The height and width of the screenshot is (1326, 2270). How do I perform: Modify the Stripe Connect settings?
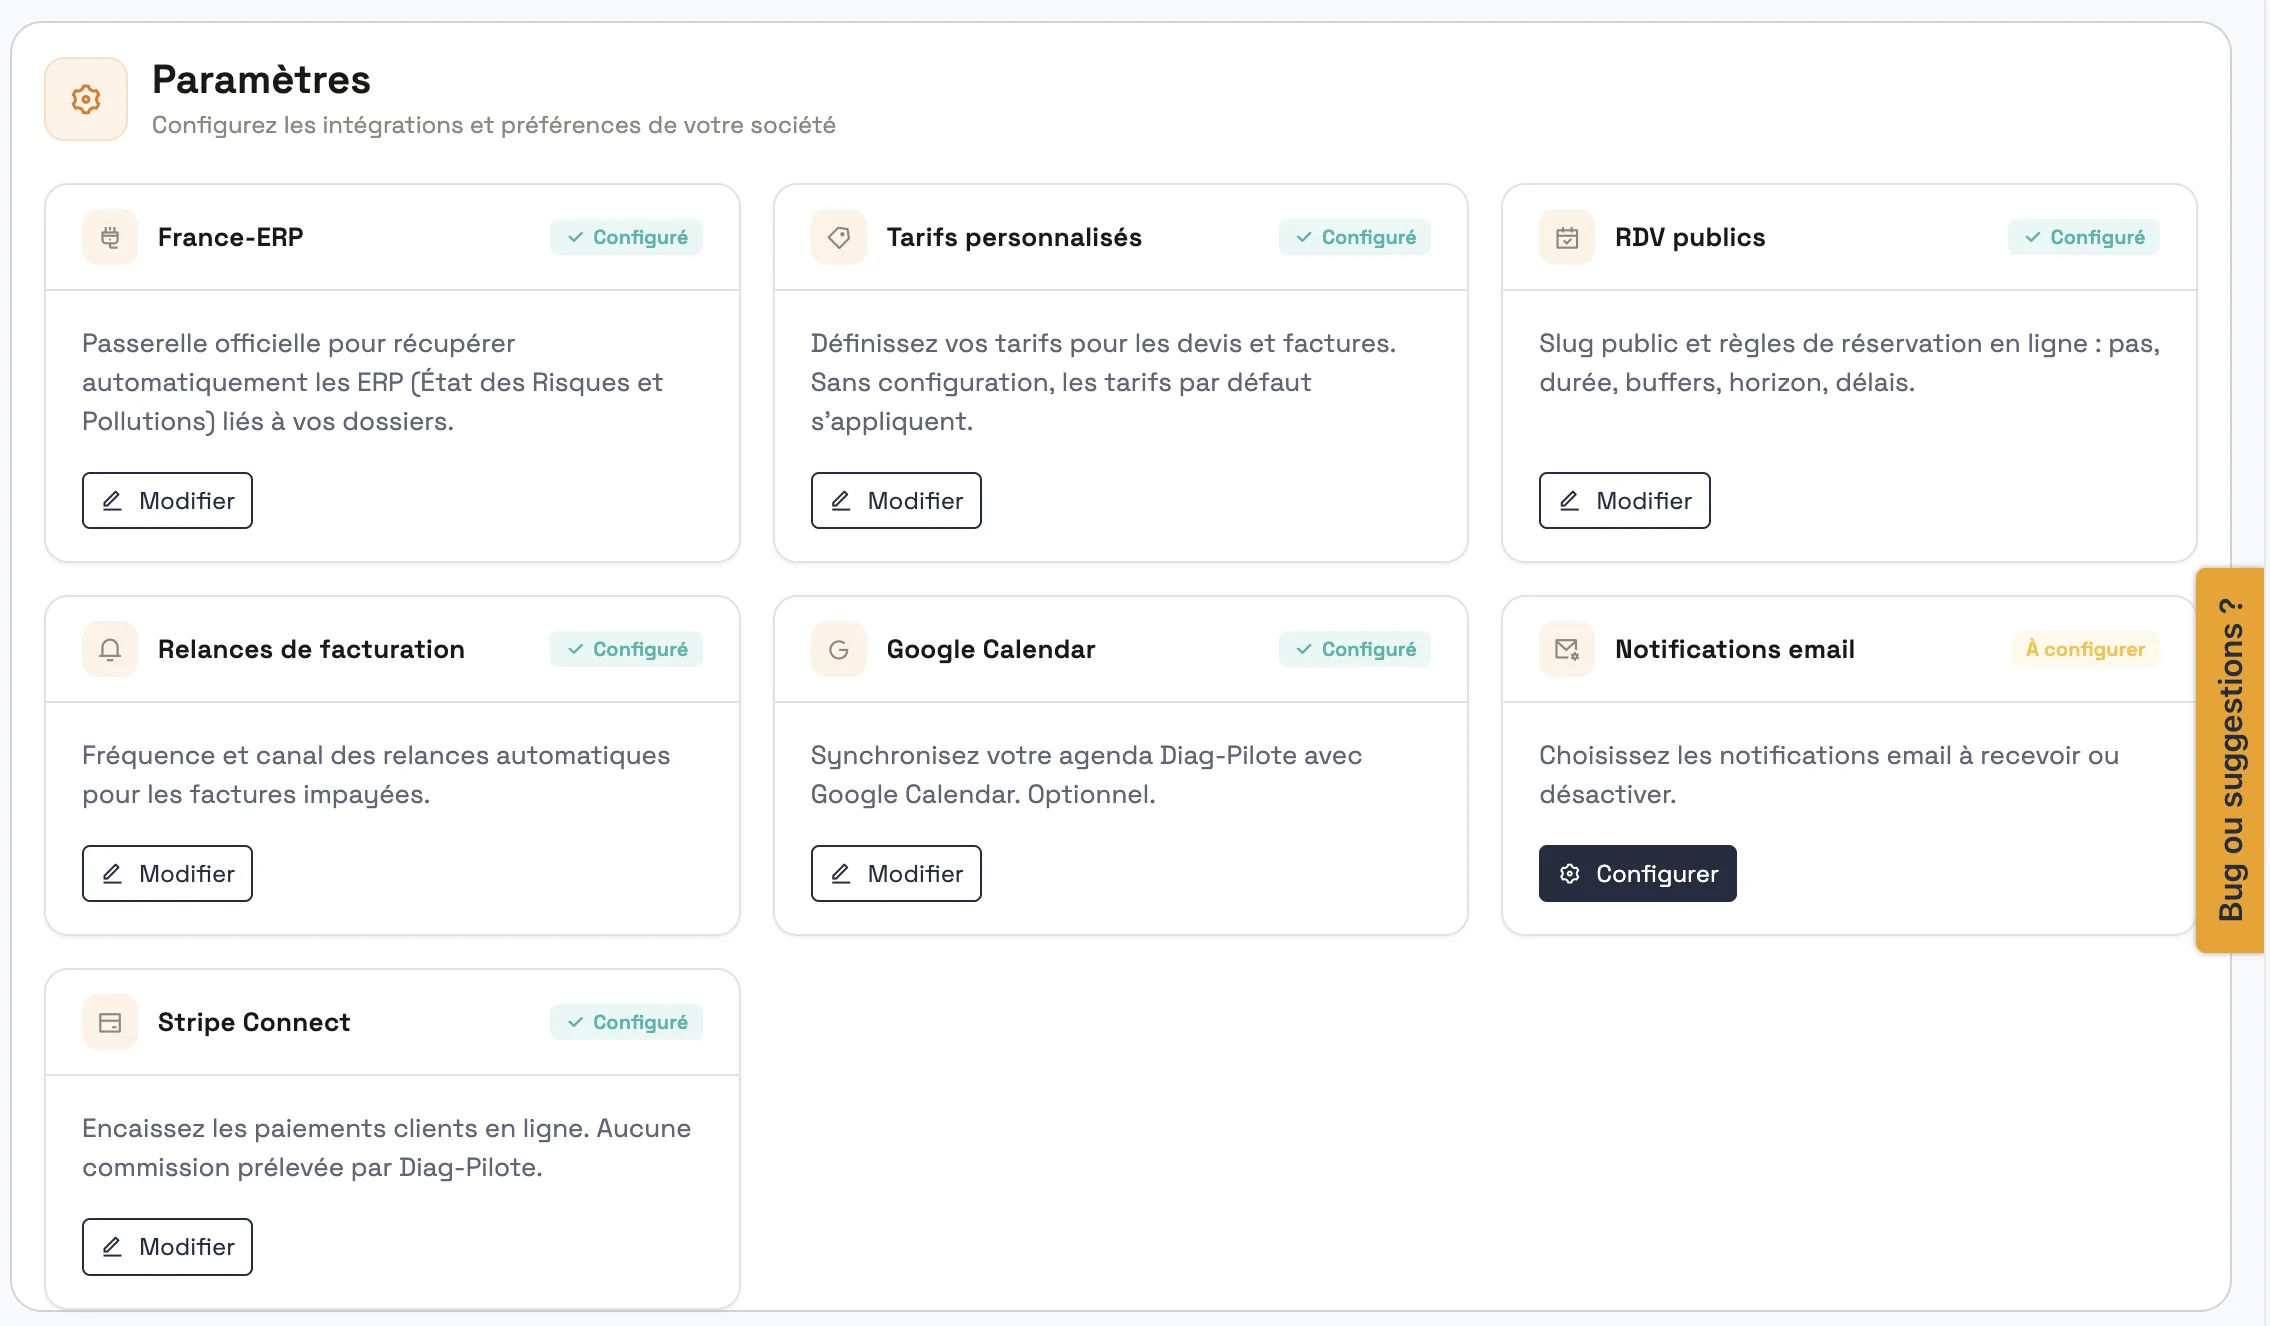point(167,1246)
